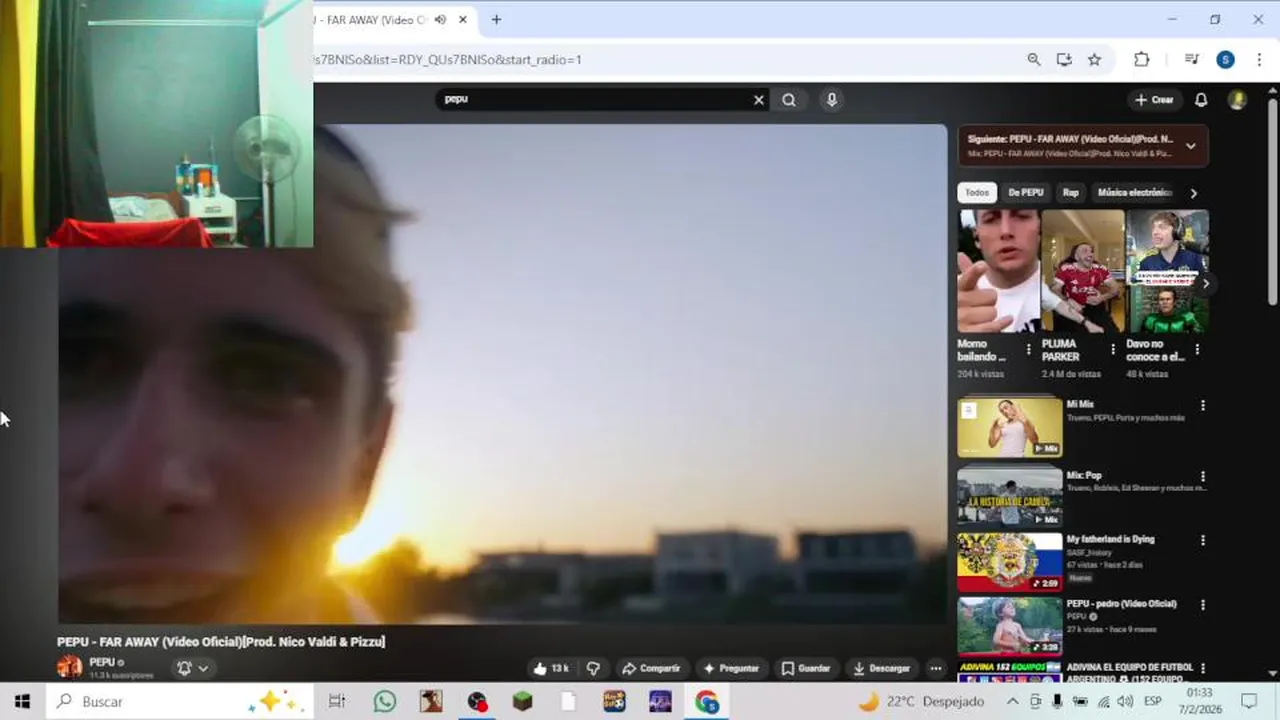Open options menu for Mix: Pop
This screenshot has width=1280, height=720.
pos(1203,477)
